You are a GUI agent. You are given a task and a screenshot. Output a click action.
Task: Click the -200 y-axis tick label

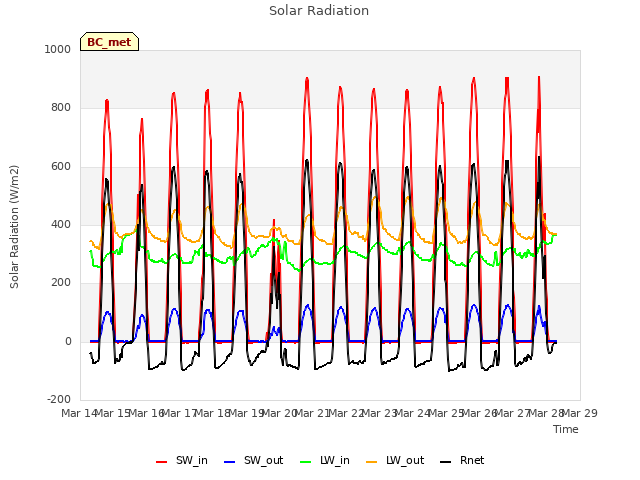click(x=59, y=399)
